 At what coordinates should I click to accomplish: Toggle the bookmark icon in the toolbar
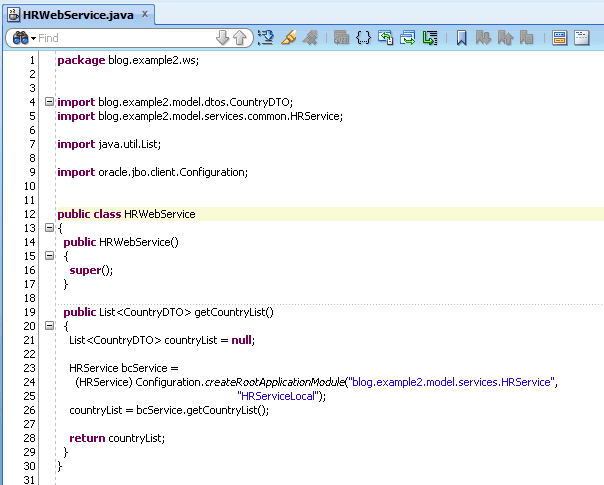[x=461, y=38]
